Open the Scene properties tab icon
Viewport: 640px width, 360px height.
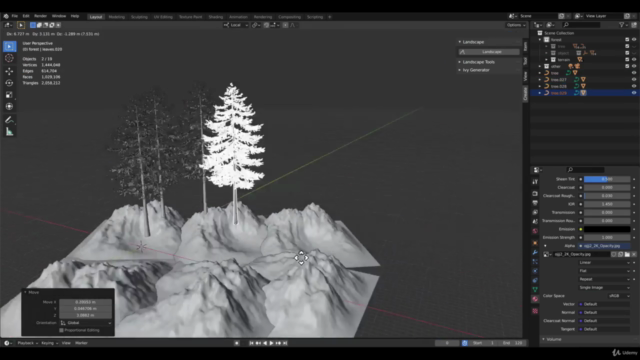coord(535,222)
